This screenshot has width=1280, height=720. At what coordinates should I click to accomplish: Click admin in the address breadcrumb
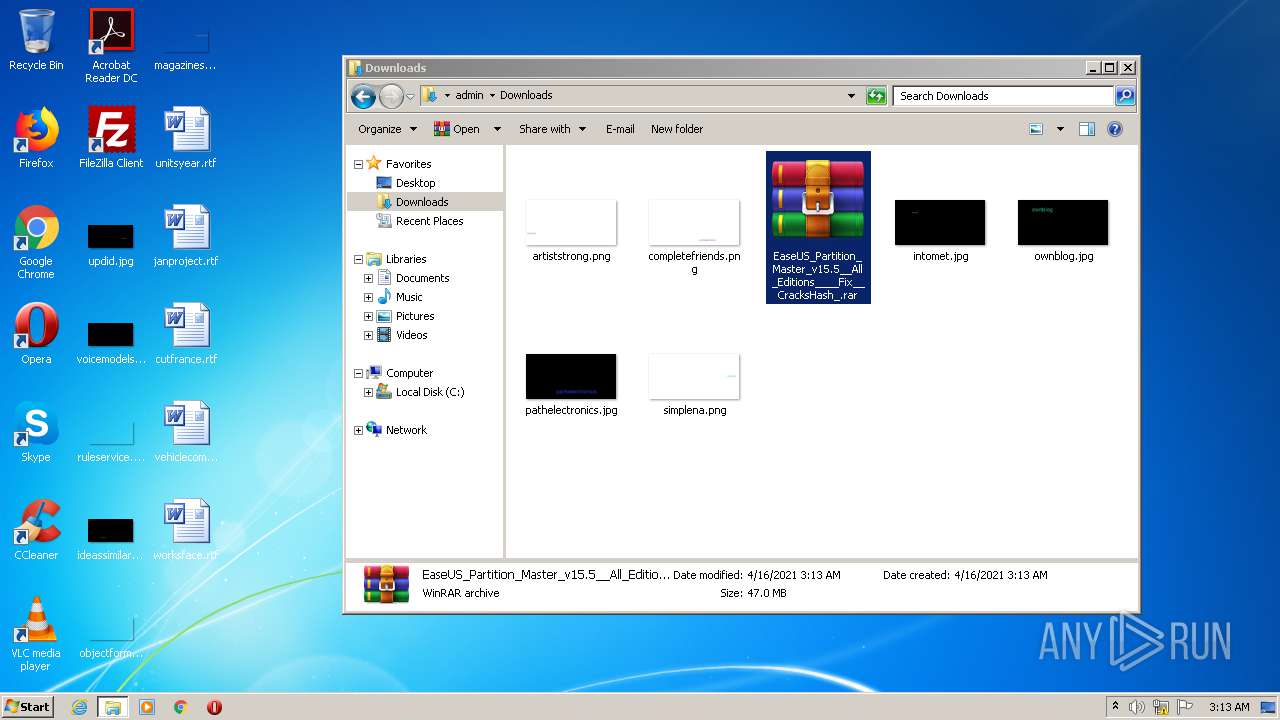coord(469,96)
